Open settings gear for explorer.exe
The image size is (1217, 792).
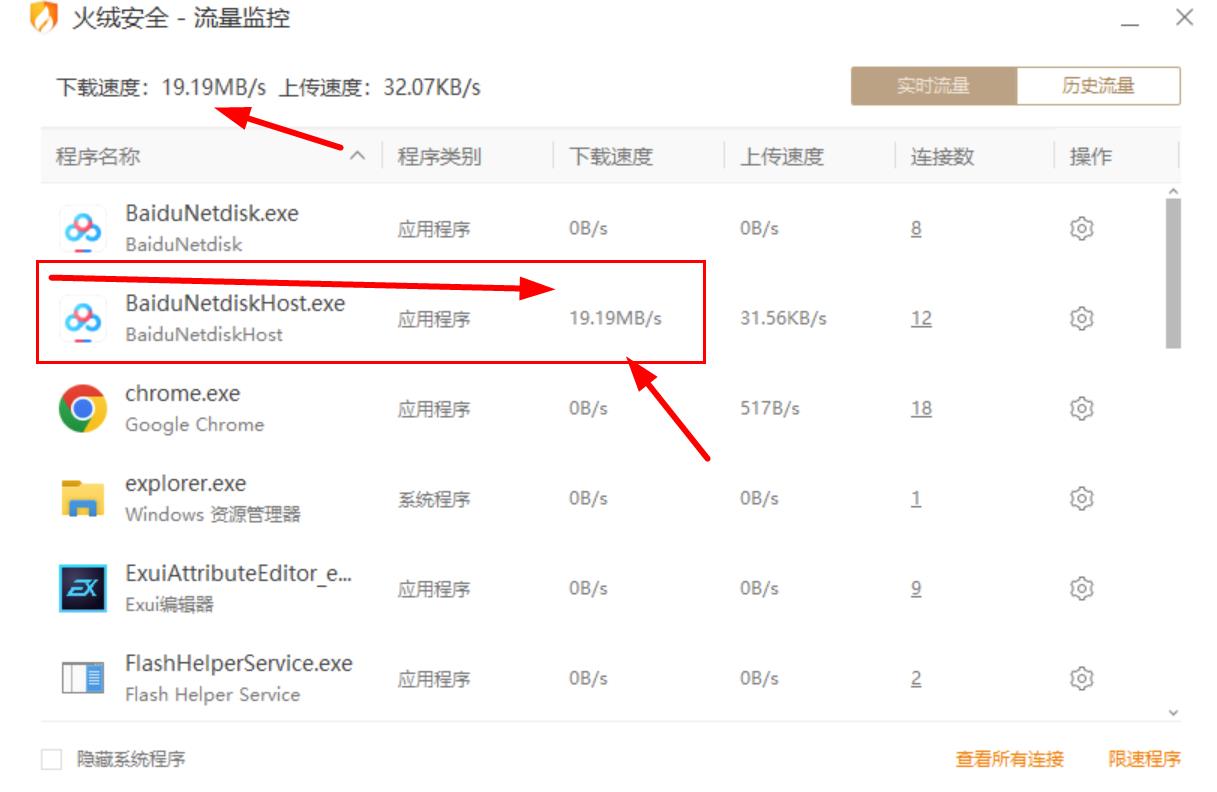pos(1081,498)
